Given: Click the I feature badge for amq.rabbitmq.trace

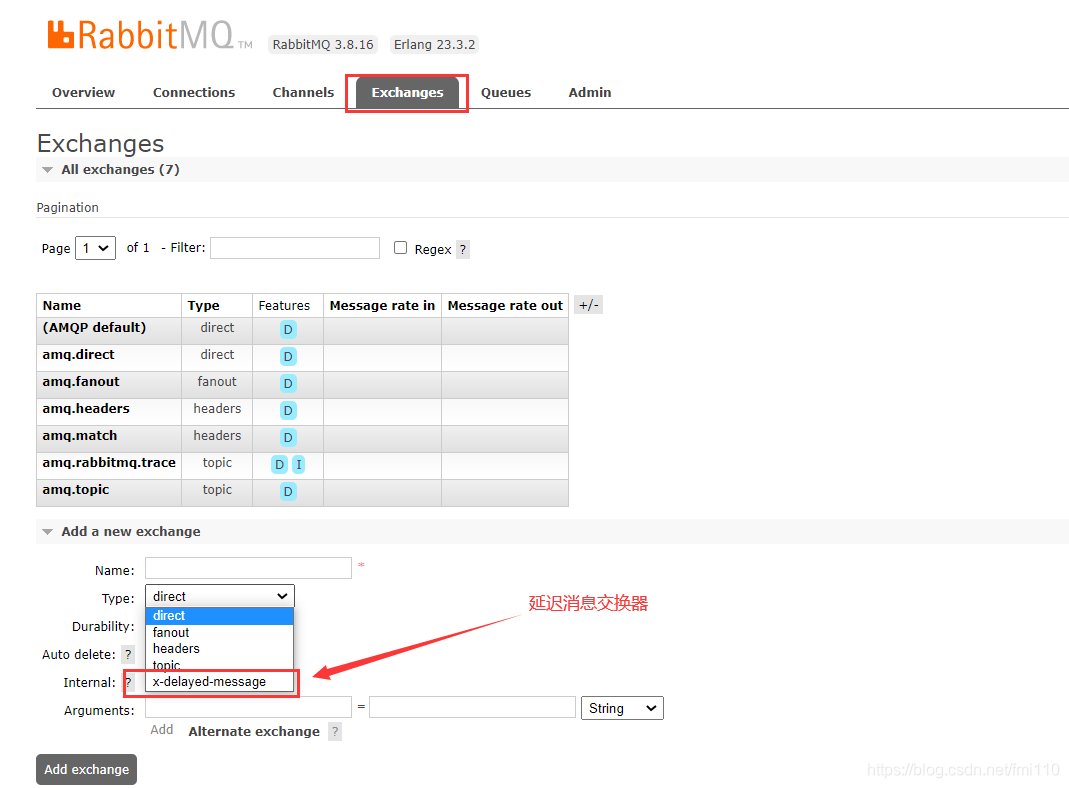Looking at the screenshot, I should coord(298,465).
